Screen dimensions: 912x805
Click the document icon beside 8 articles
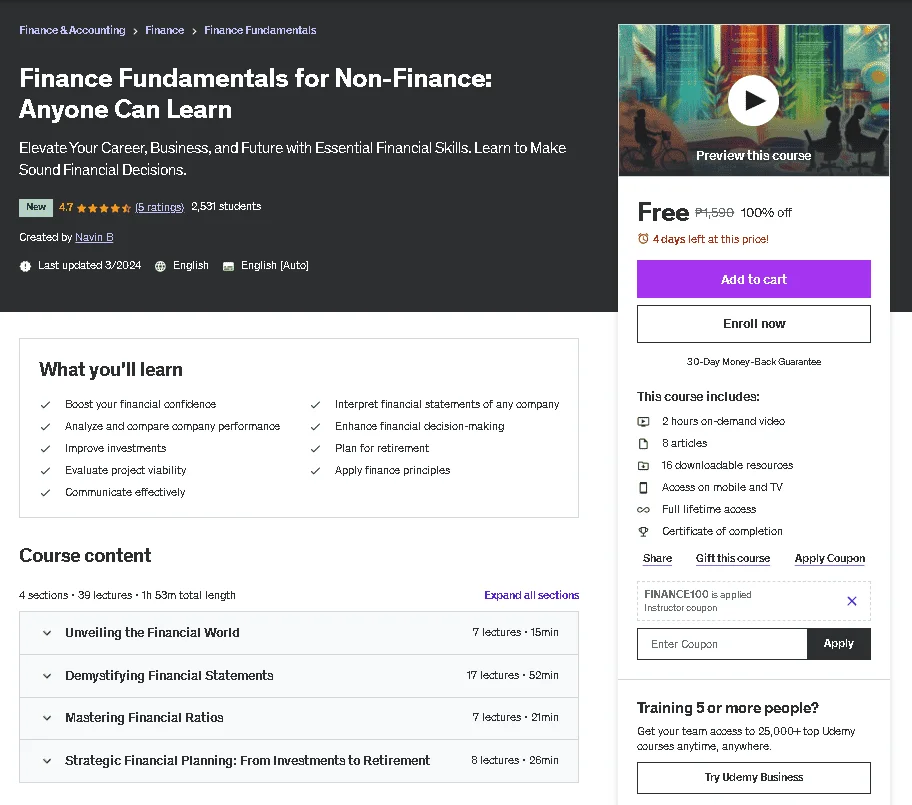click(643, 443)
